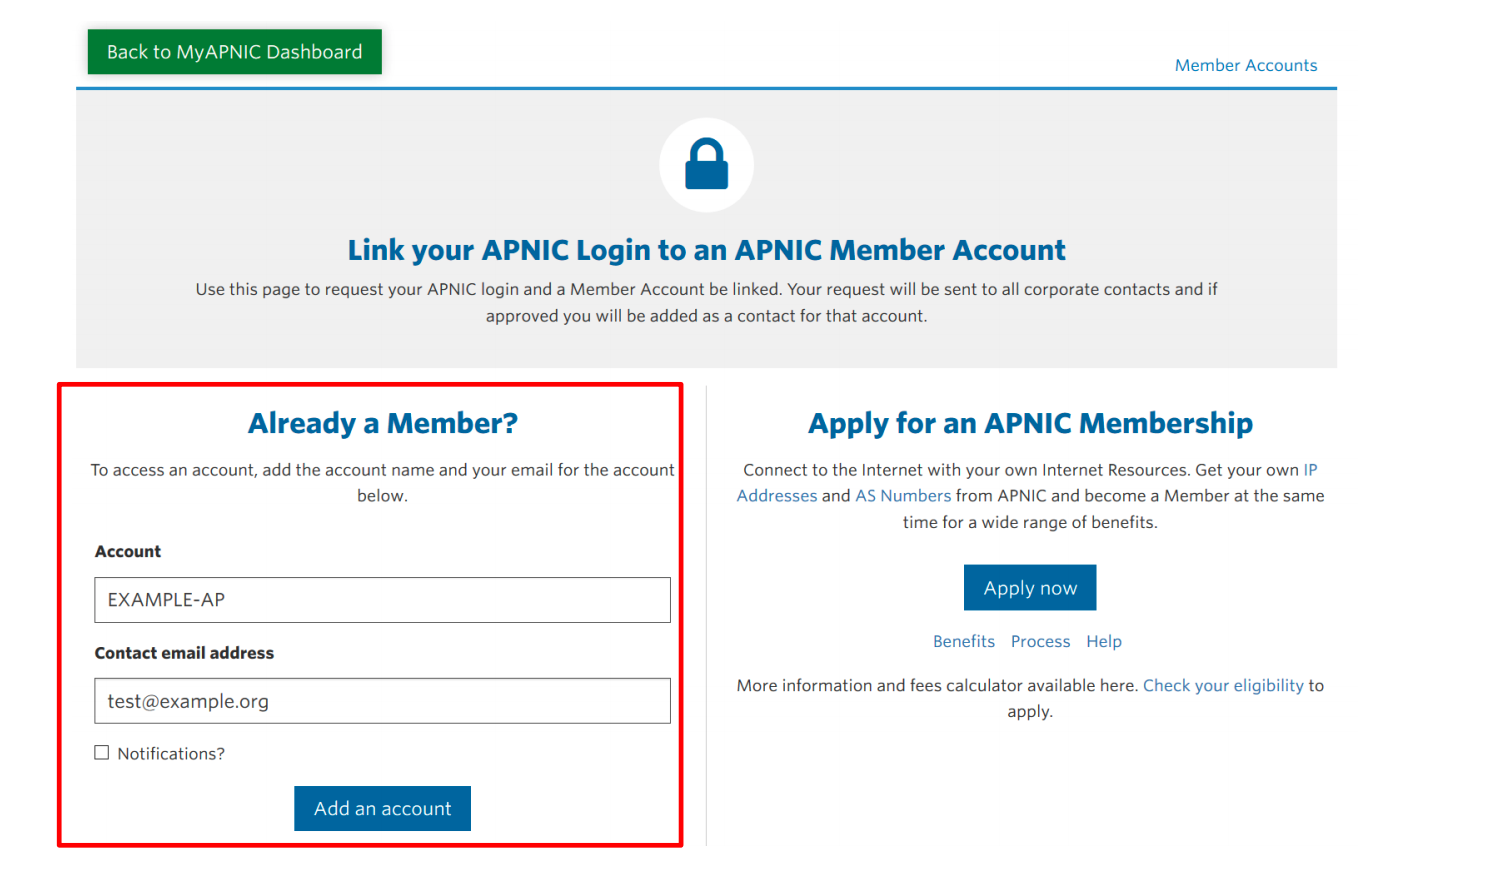This screenshot has width=1493, height=883.
Task: Click the Apply now button
Action: point(1030,587)
